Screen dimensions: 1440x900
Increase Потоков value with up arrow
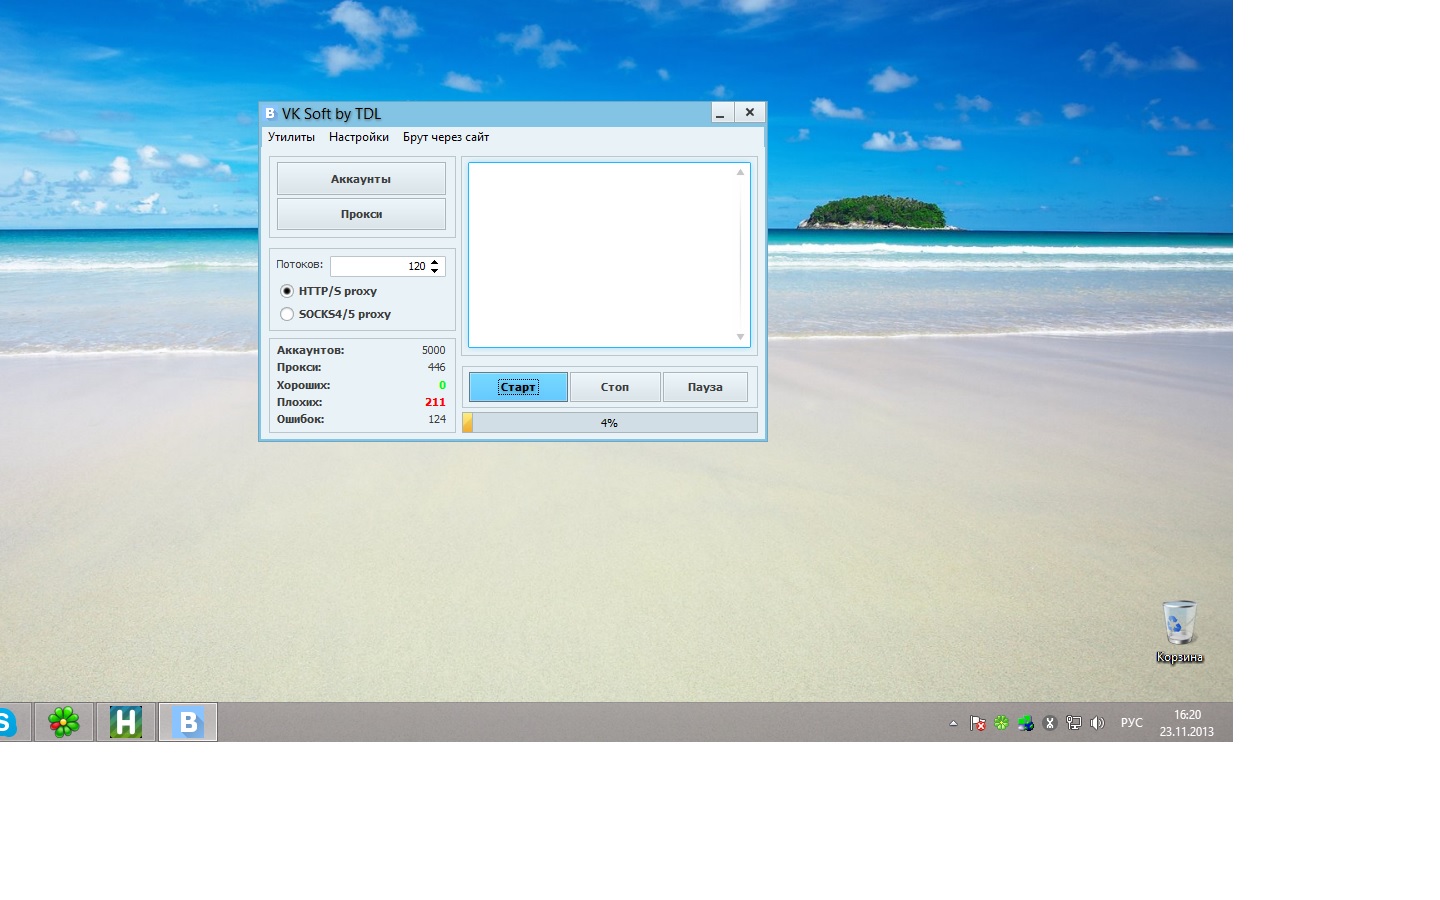click(x=435, y=262)
